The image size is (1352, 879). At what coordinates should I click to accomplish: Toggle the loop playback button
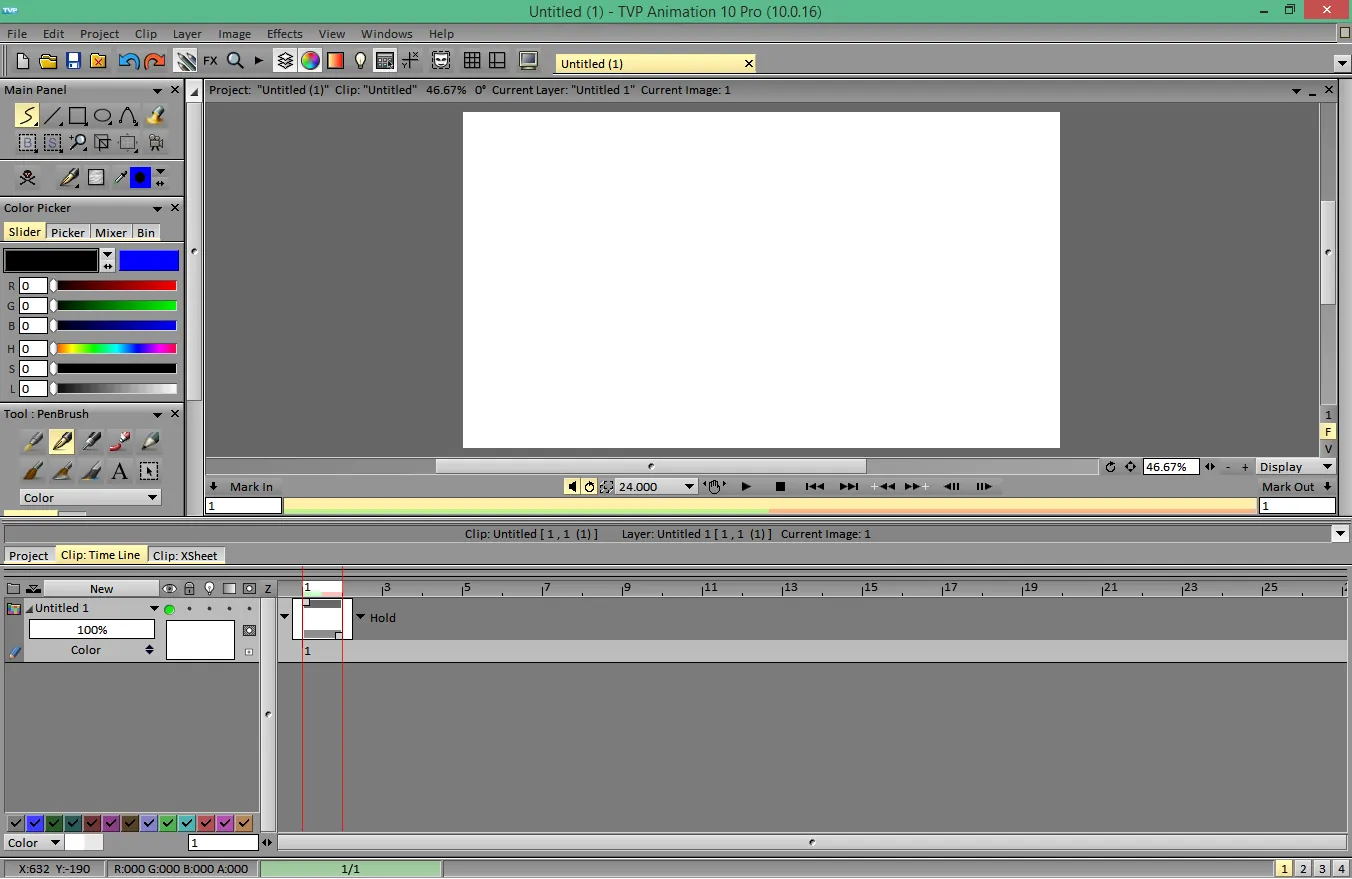point(589,487)
